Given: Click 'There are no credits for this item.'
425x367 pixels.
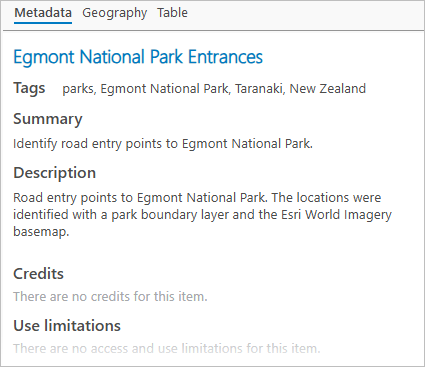Looking at the screenshot, I should point(110,296).
